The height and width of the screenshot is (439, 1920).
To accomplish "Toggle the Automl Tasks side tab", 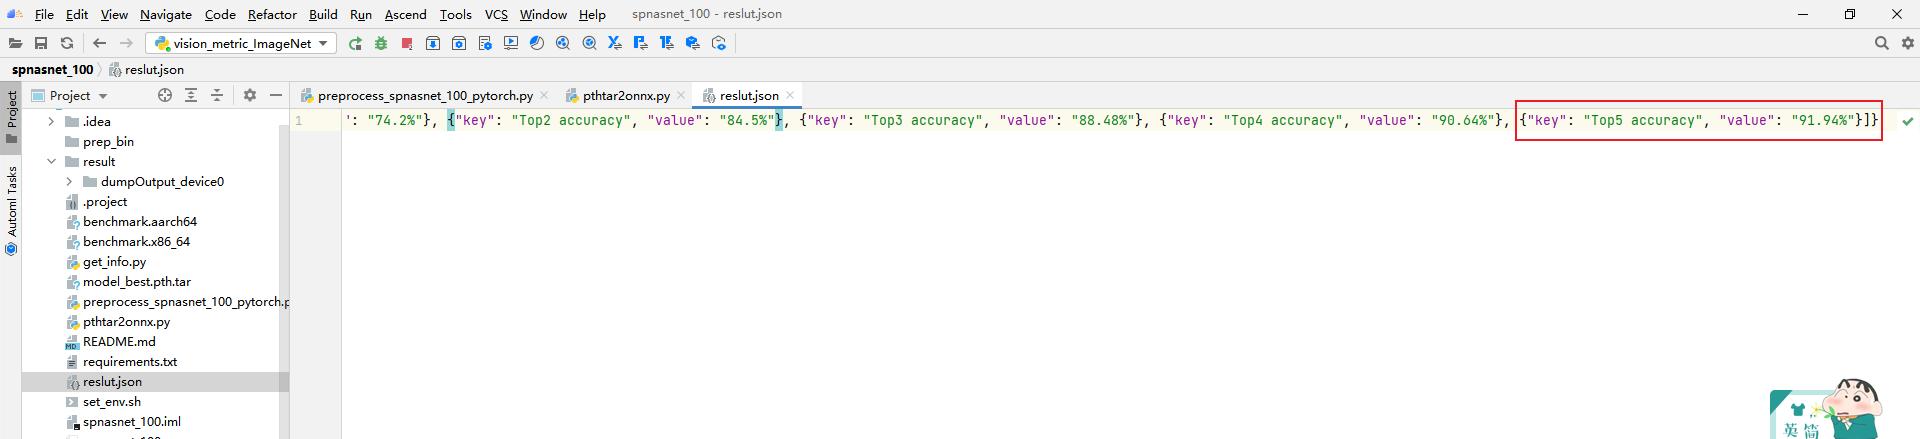I will tap(11, 210).
